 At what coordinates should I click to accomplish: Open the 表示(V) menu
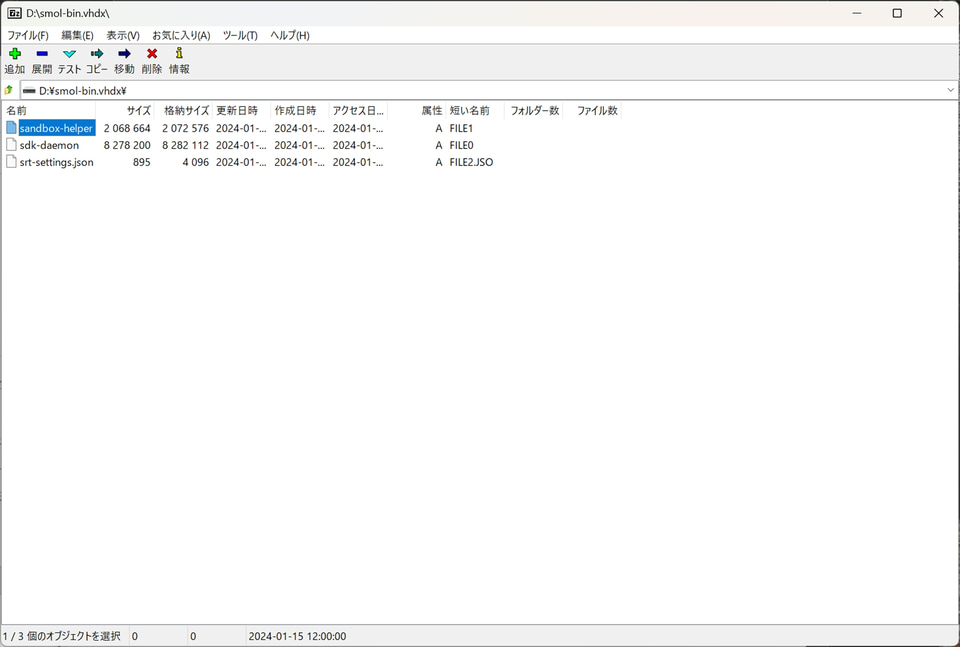pos(123,36)
